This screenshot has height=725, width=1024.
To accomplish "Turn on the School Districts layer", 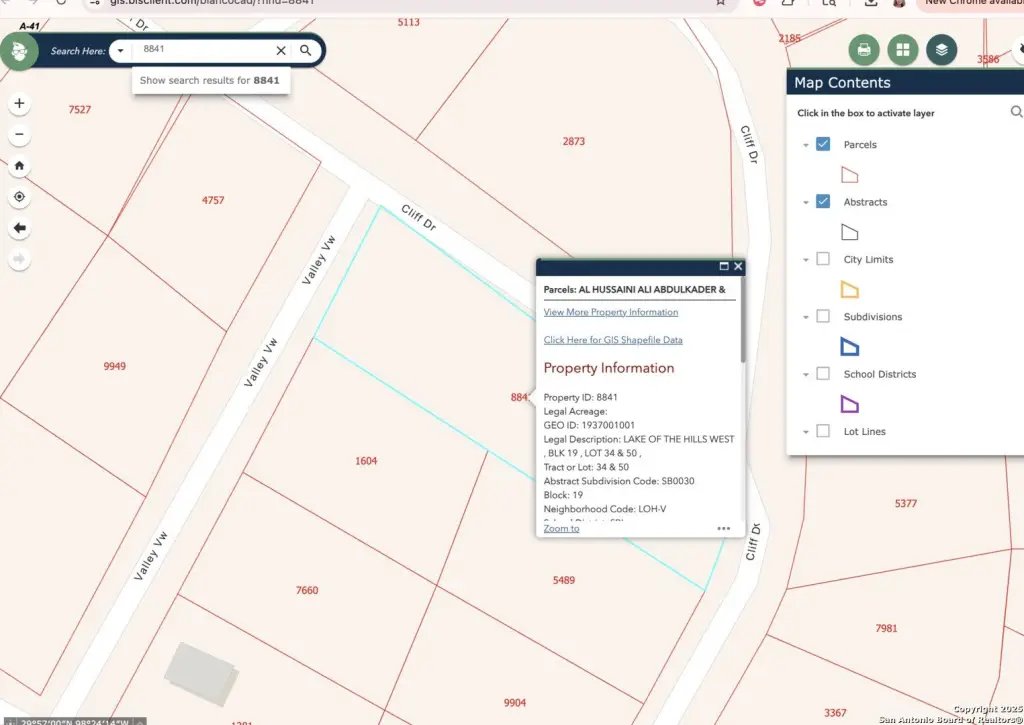I will (x=823, y=374).
